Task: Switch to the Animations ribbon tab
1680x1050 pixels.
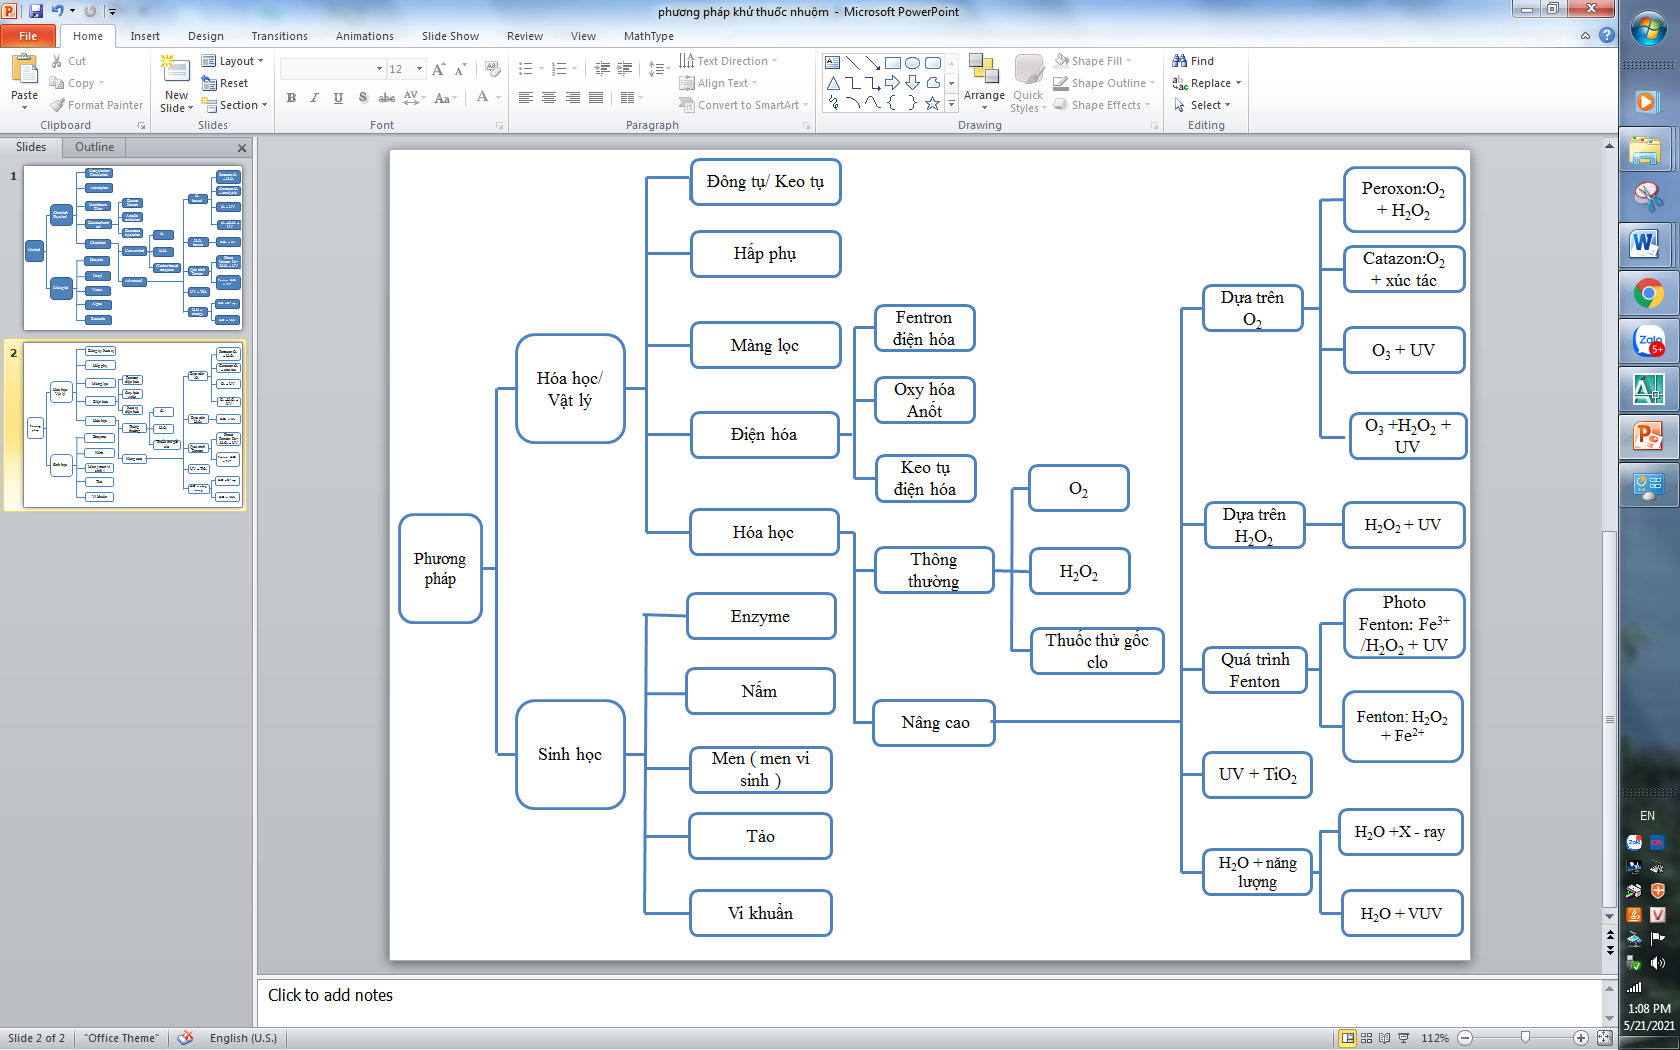Action: pos(365,36)
